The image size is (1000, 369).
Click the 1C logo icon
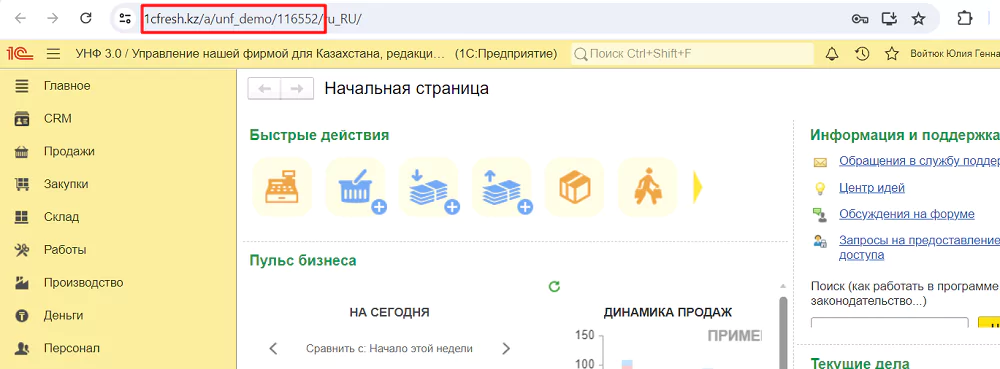tap(20, 54)
